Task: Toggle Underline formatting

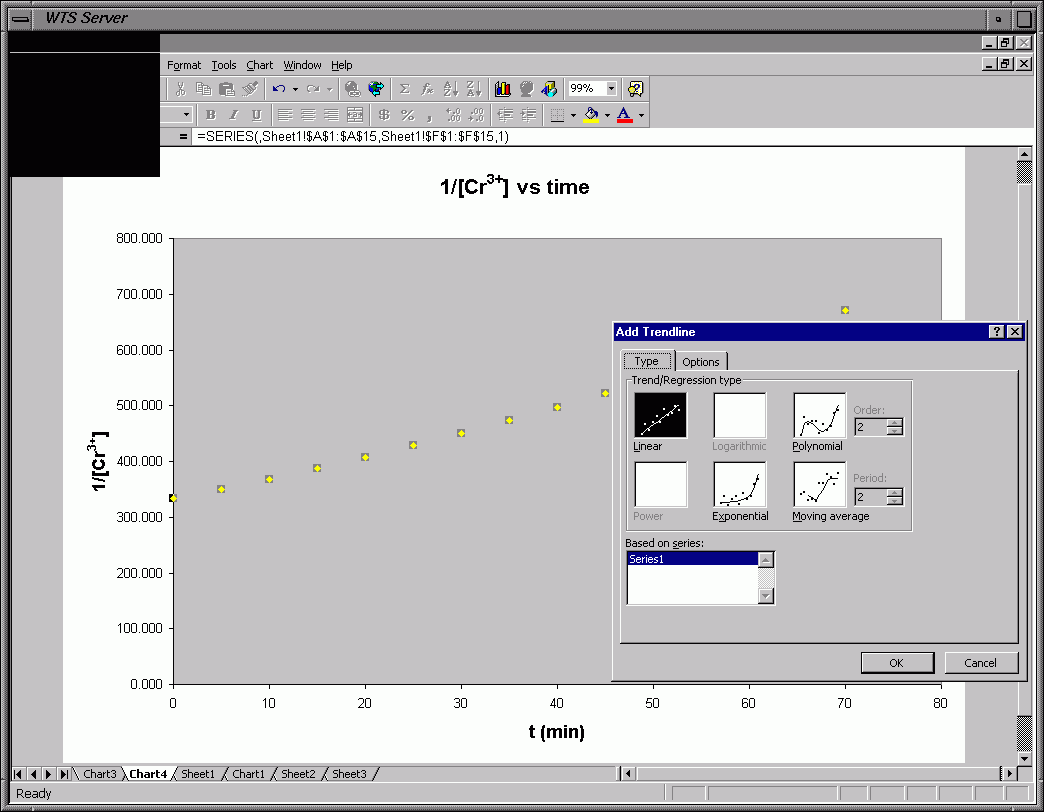Action: click(256, 115)
